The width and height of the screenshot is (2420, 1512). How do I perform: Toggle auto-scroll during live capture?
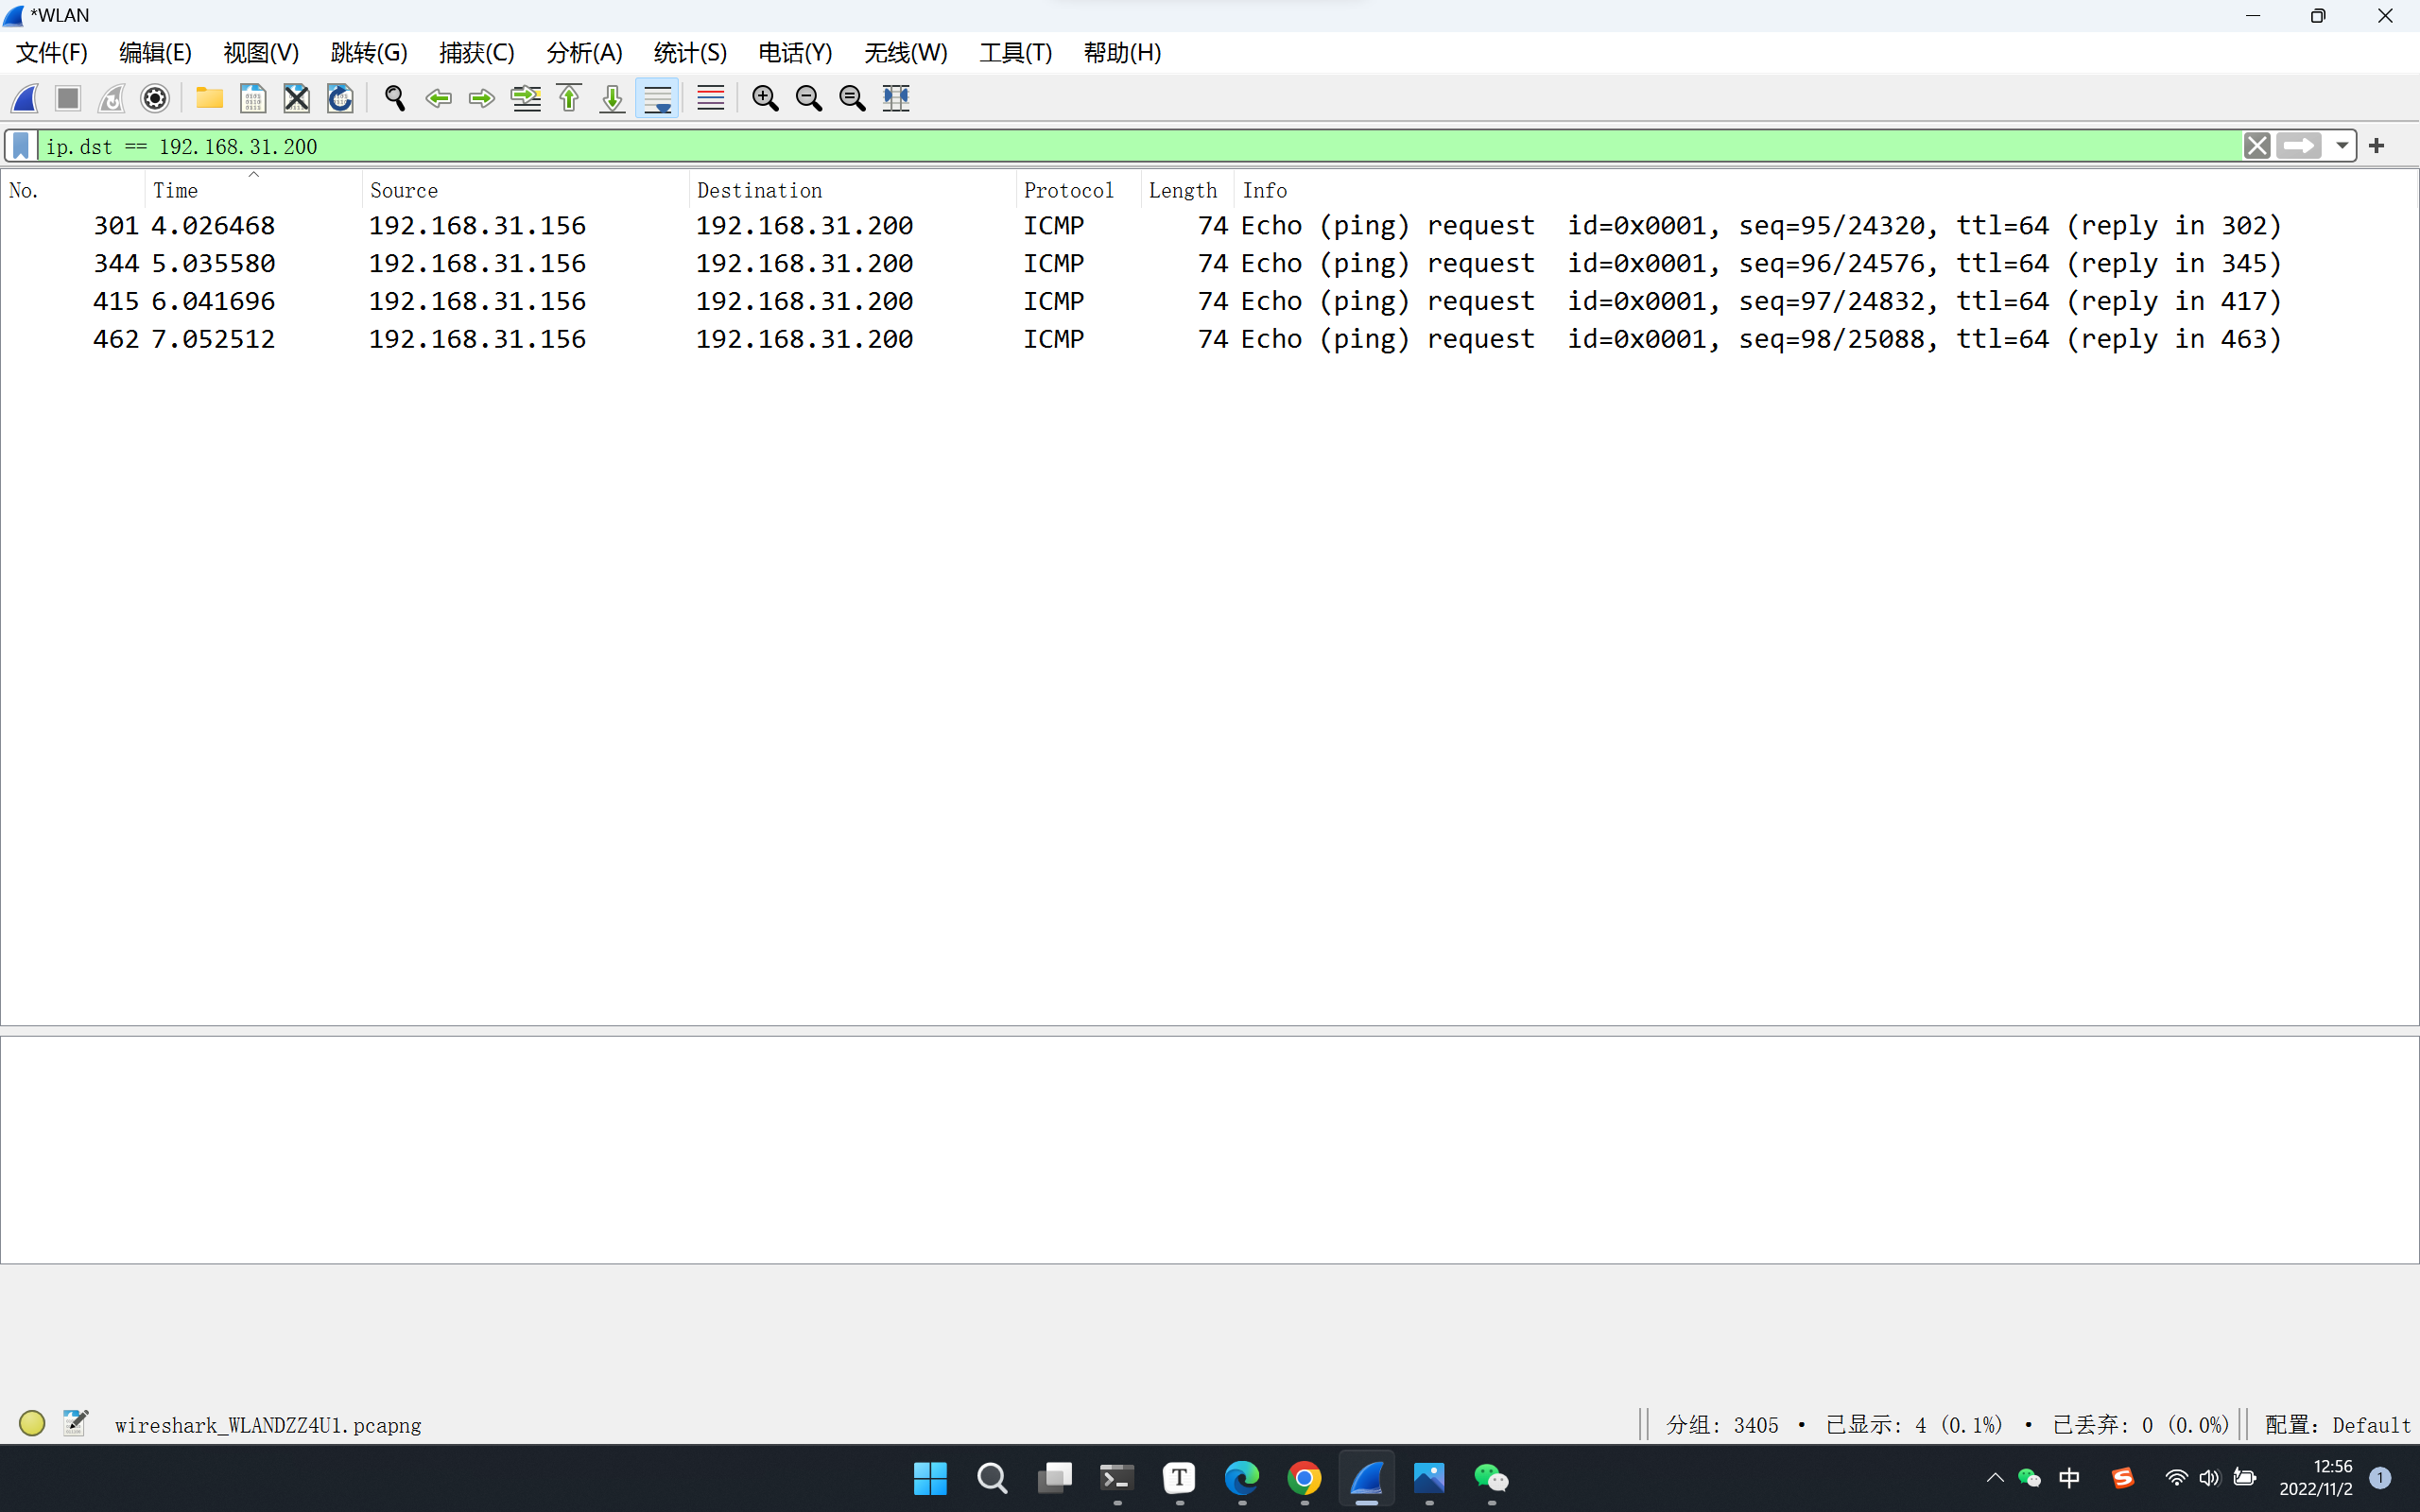tap(657, 98)
